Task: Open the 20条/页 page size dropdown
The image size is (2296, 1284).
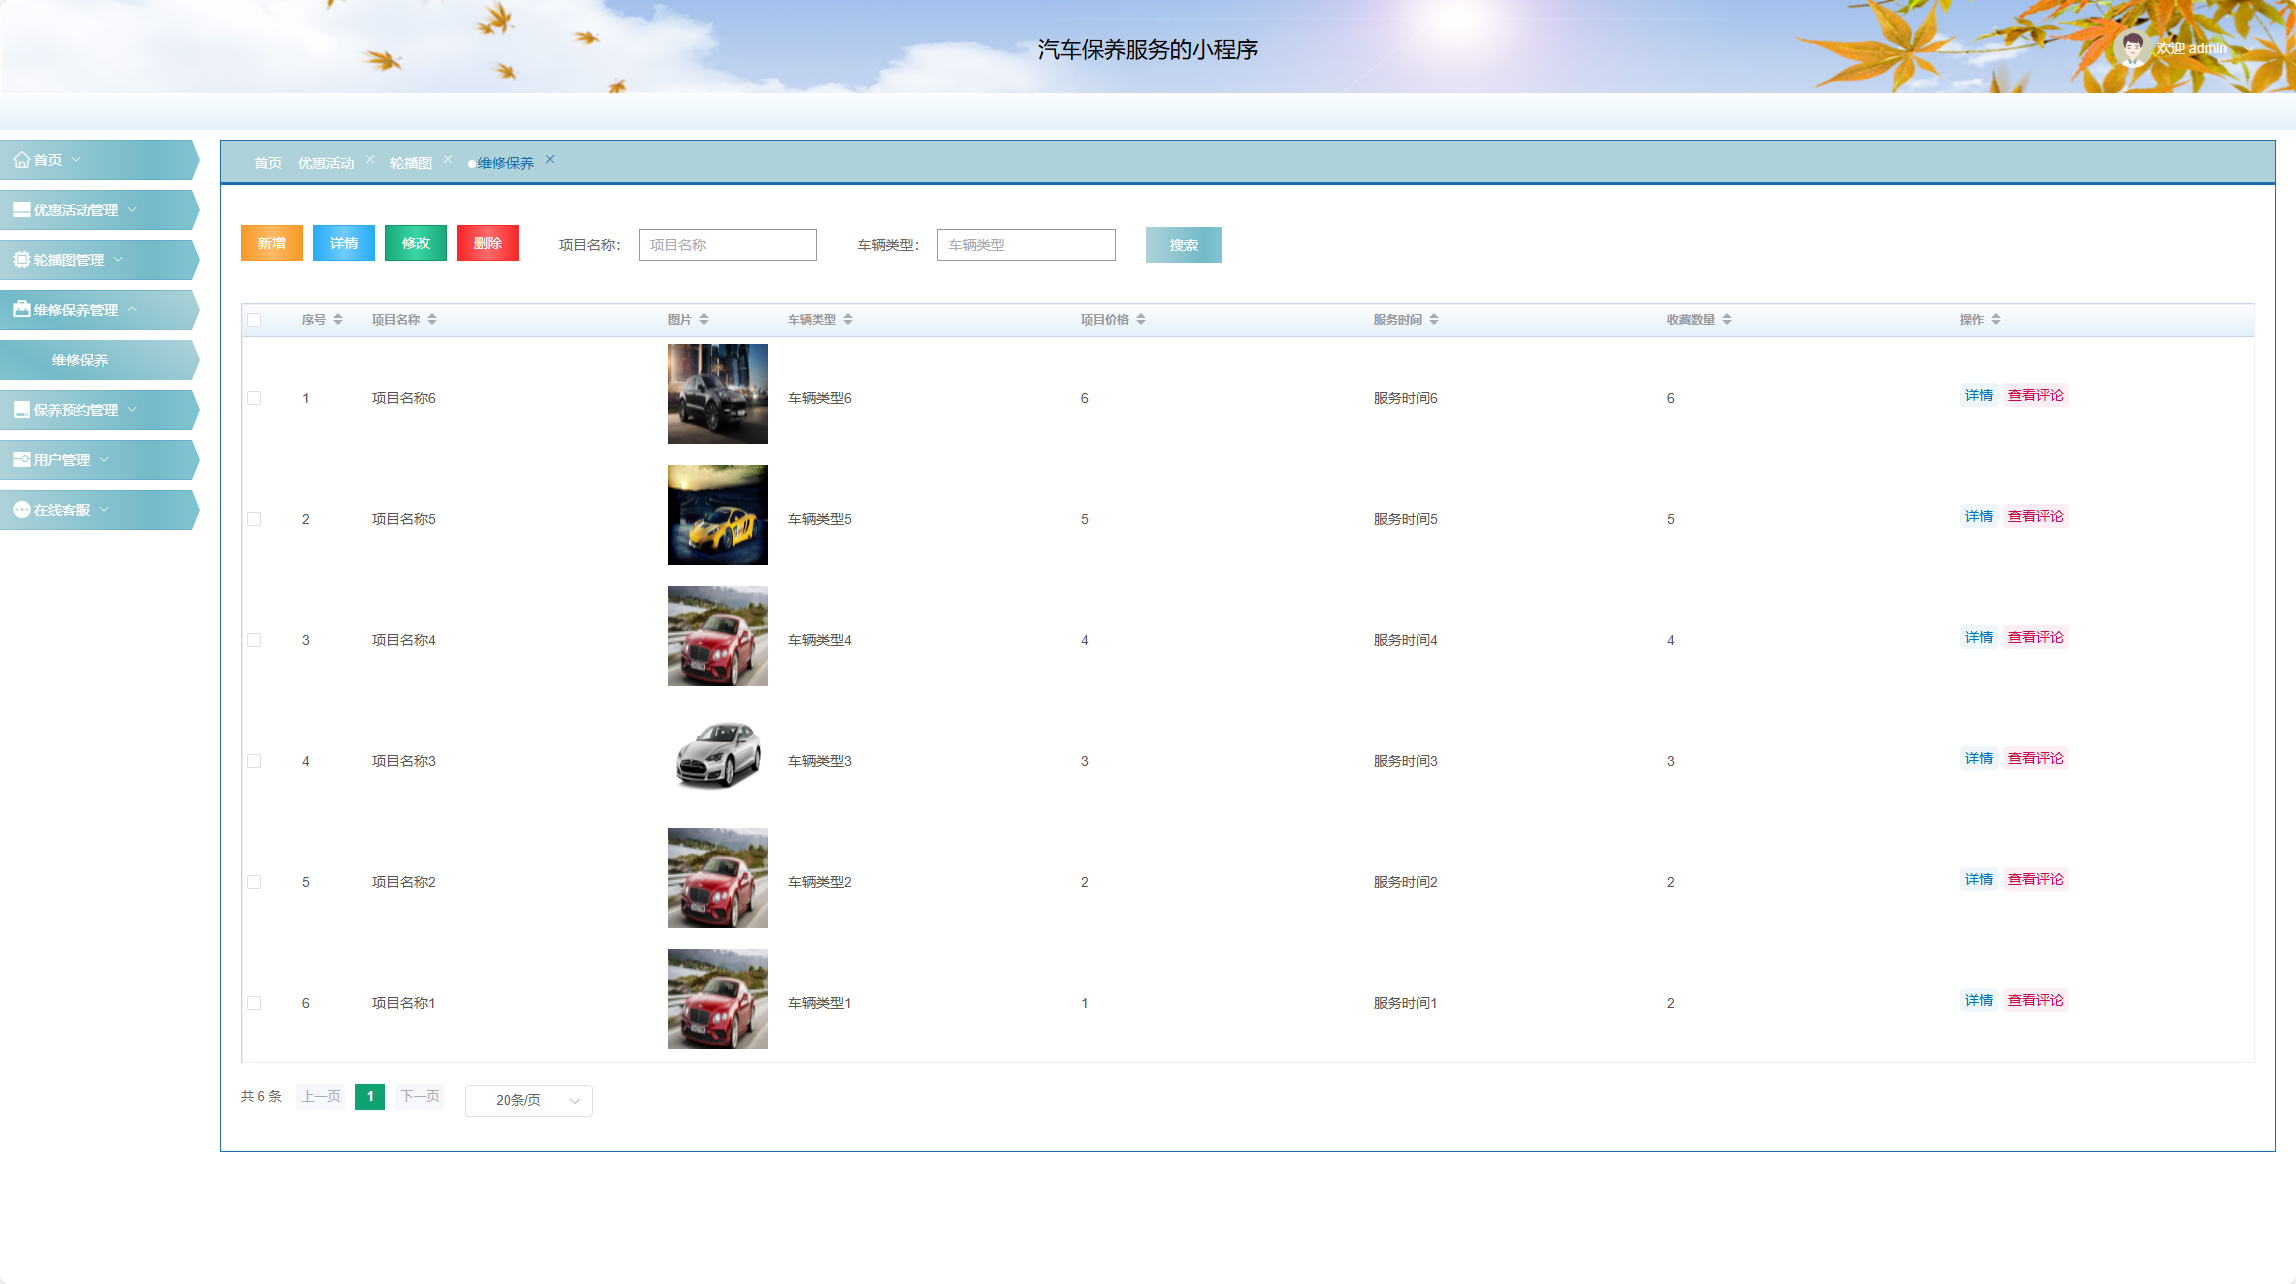Action: pos(528,1100)
